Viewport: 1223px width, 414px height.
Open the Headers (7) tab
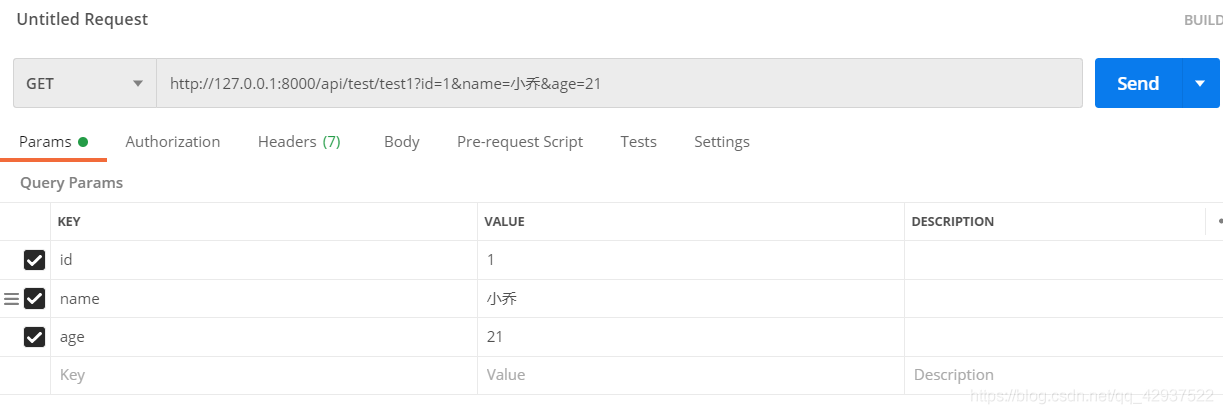299,142
